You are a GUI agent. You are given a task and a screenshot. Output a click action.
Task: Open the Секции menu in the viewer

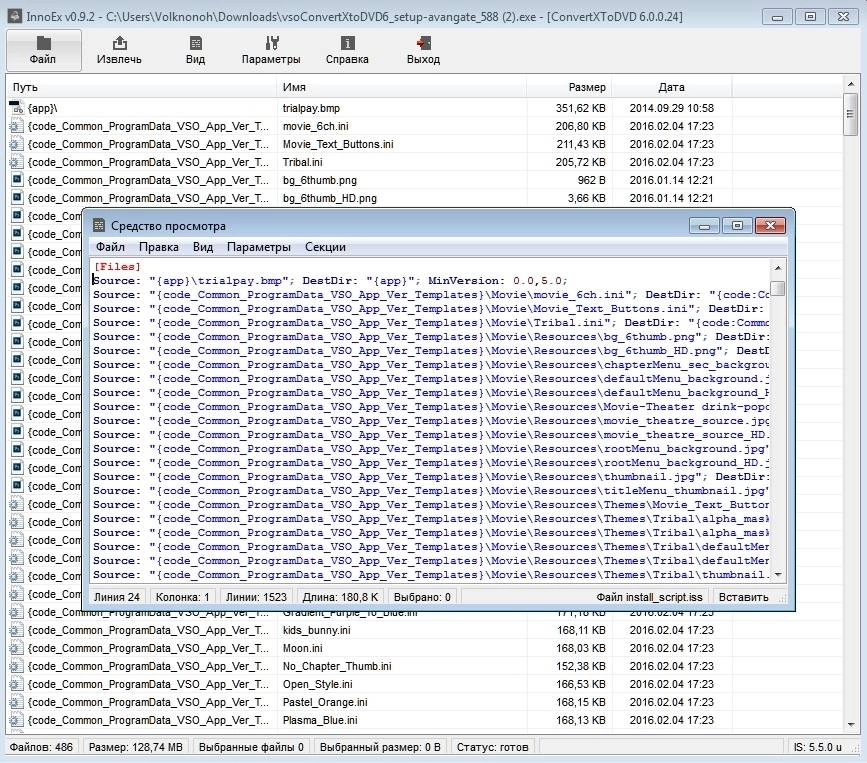pyautogui.click(x=325, y=247)
